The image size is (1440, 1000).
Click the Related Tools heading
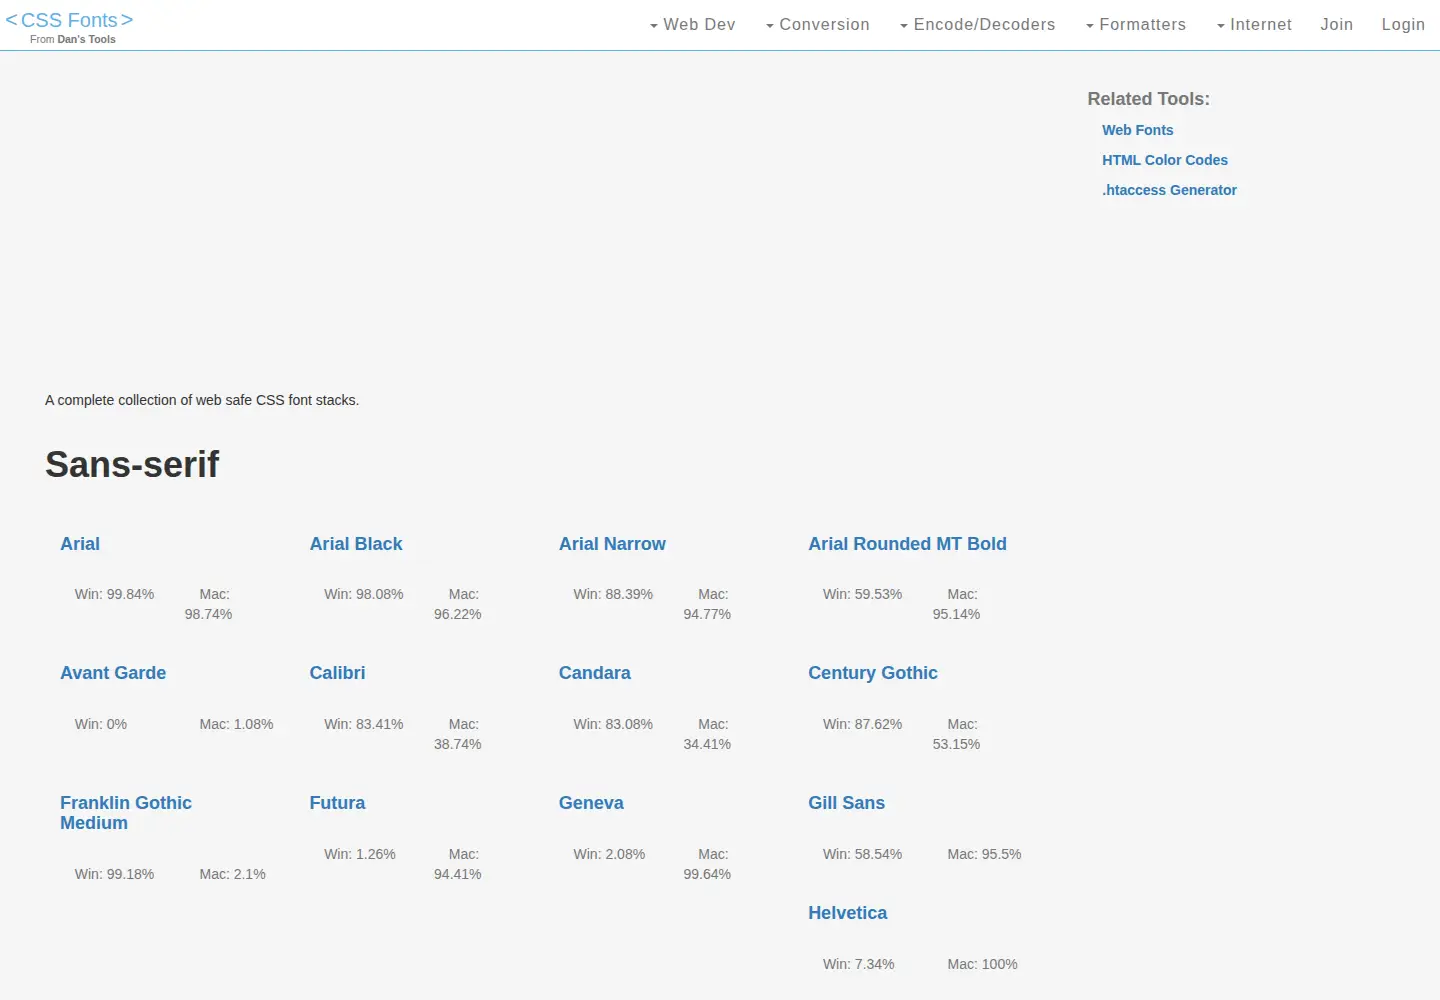click(x=1148, y=99)
